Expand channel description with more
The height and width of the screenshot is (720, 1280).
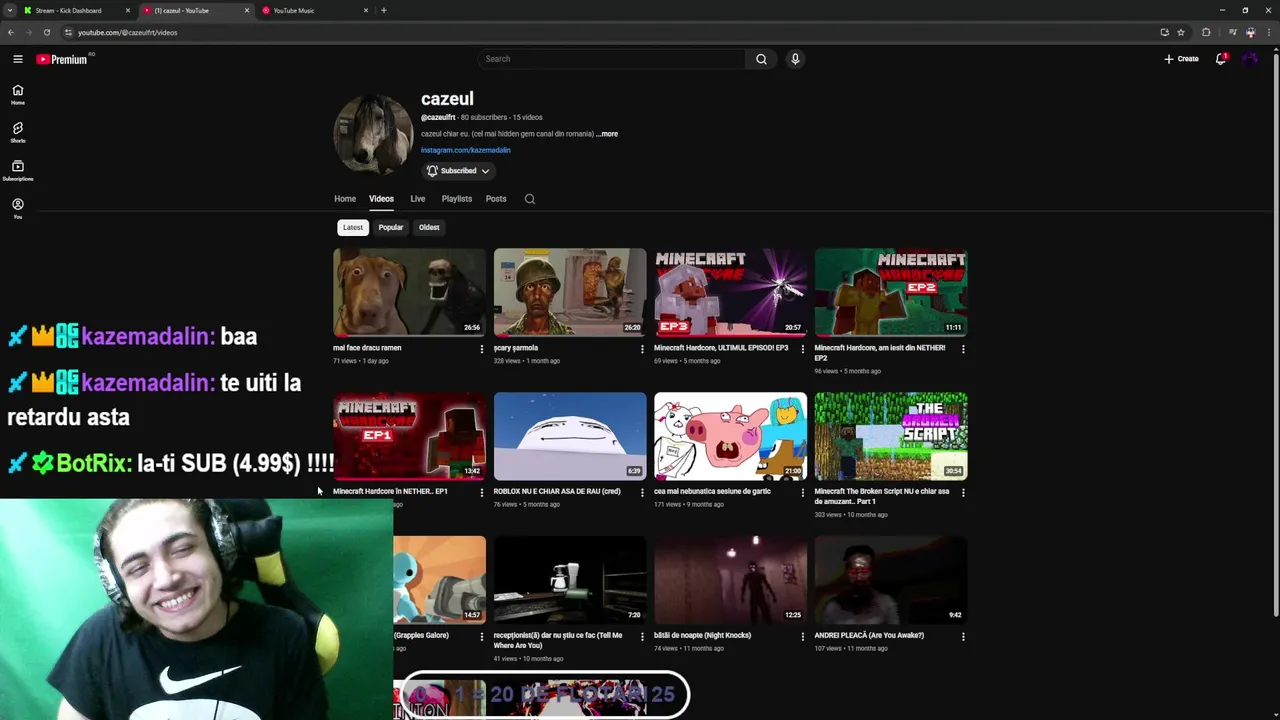[607, 134]
